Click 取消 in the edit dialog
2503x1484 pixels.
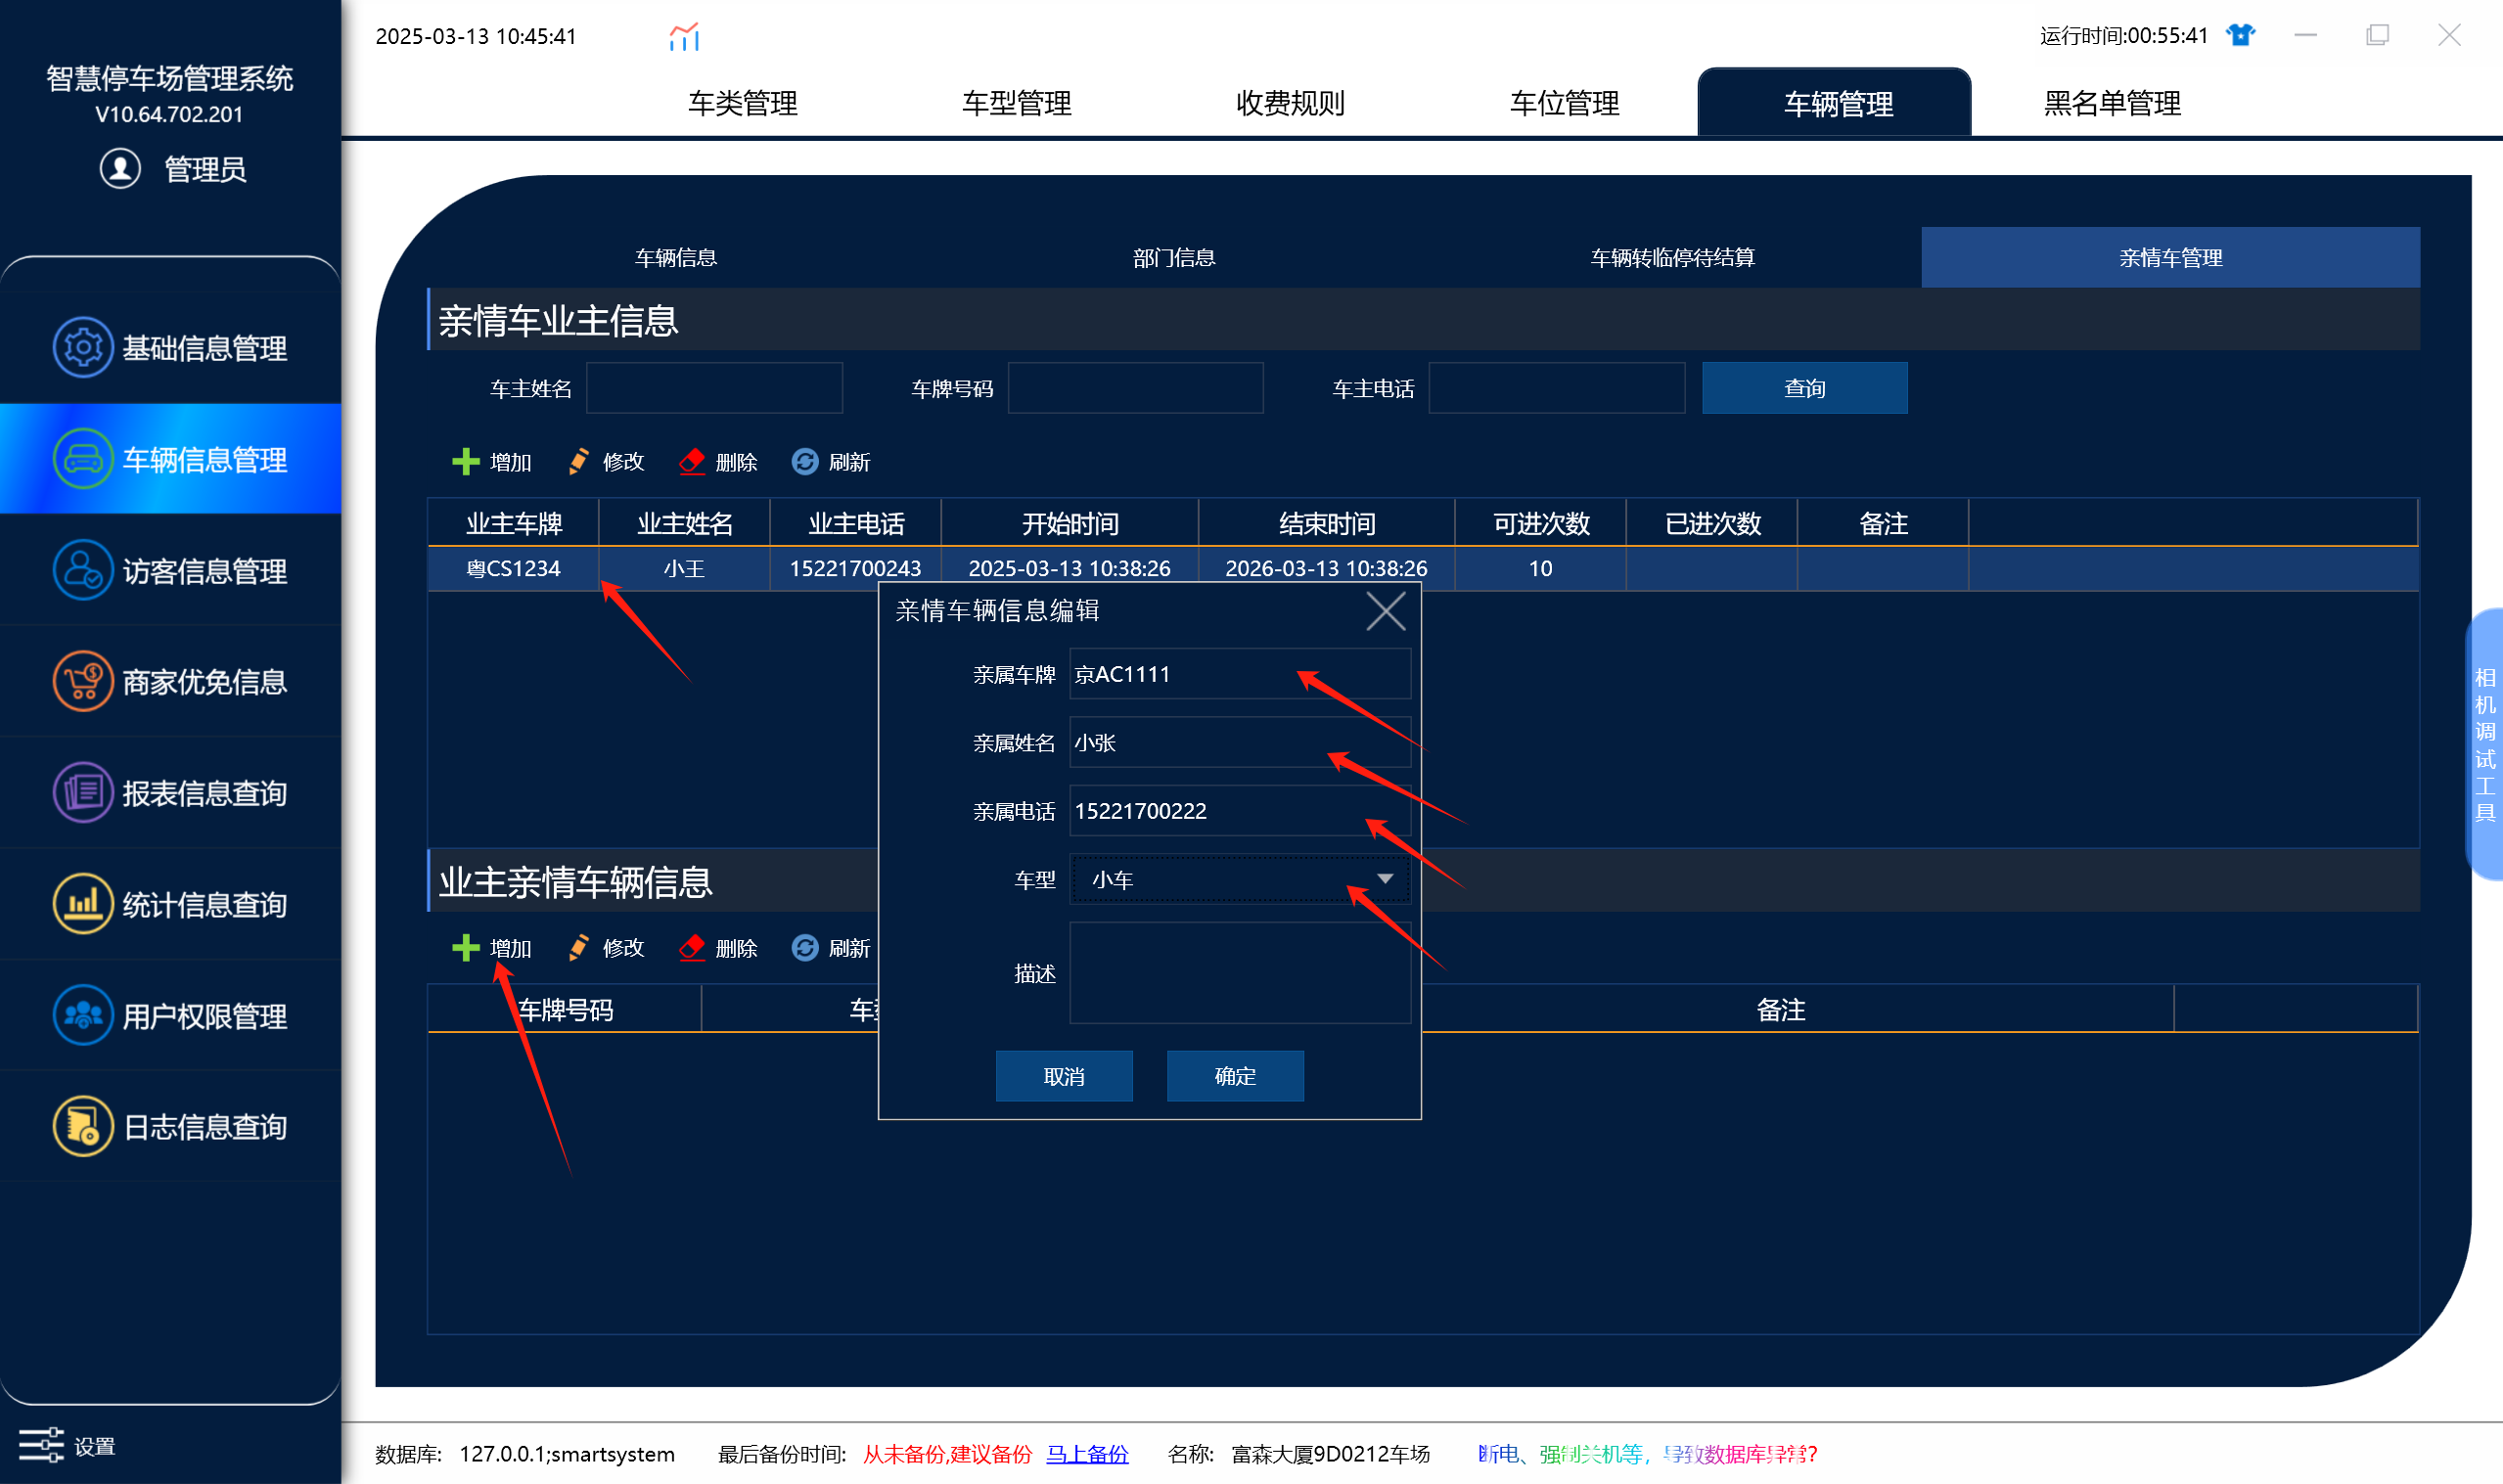(x=1064, y=1076)
